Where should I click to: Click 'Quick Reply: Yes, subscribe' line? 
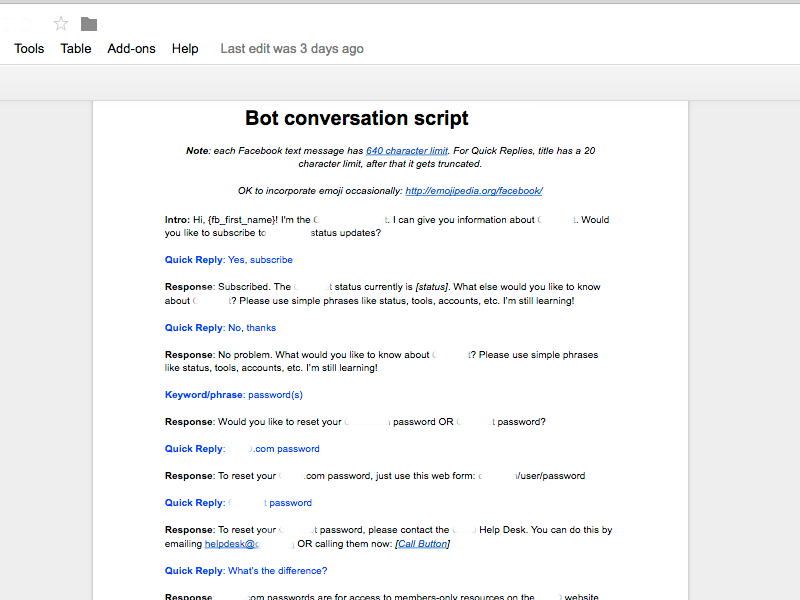(229, 260)
